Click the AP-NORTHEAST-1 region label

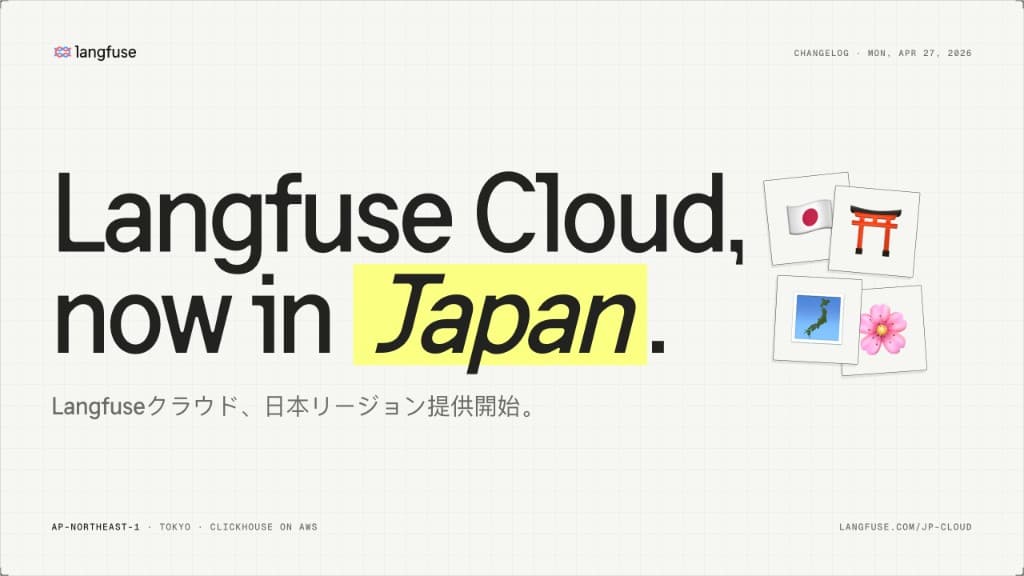93,525
